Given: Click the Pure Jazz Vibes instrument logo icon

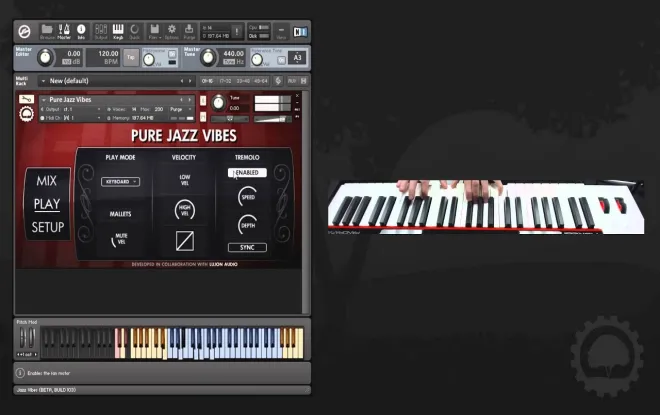Looking at the screenshot, I should coord(26,114).
